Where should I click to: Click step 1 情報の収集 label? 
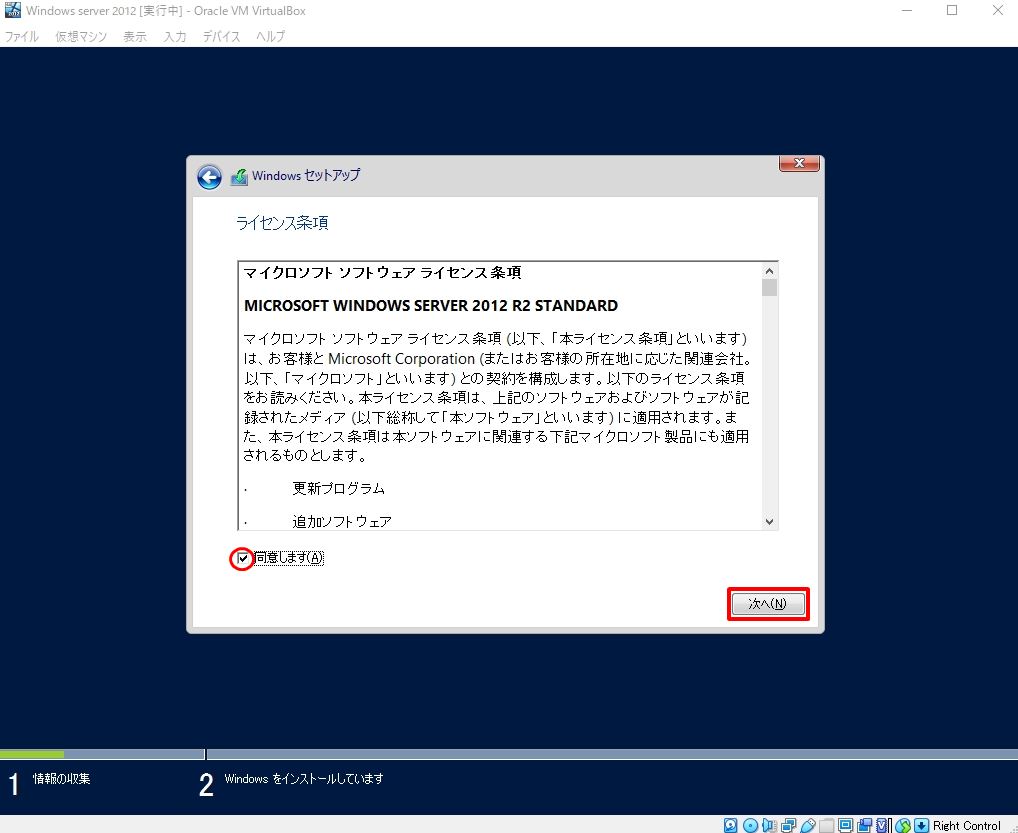tap(62, 778)
